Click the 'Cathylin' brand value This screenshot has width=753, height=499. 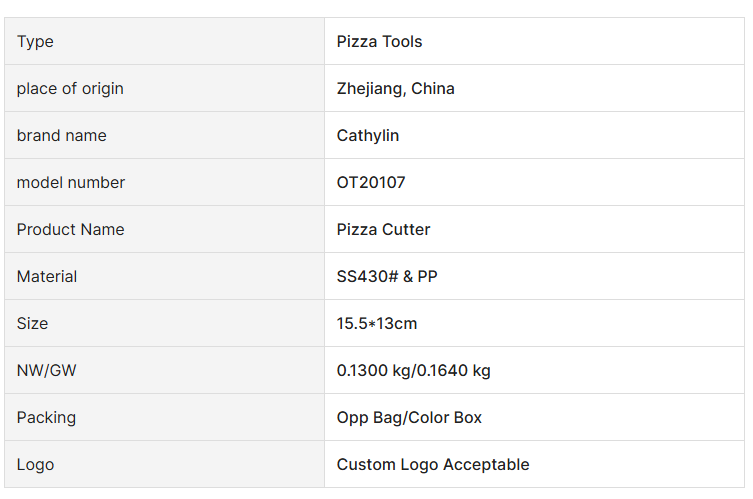click(x=367, y=136)
